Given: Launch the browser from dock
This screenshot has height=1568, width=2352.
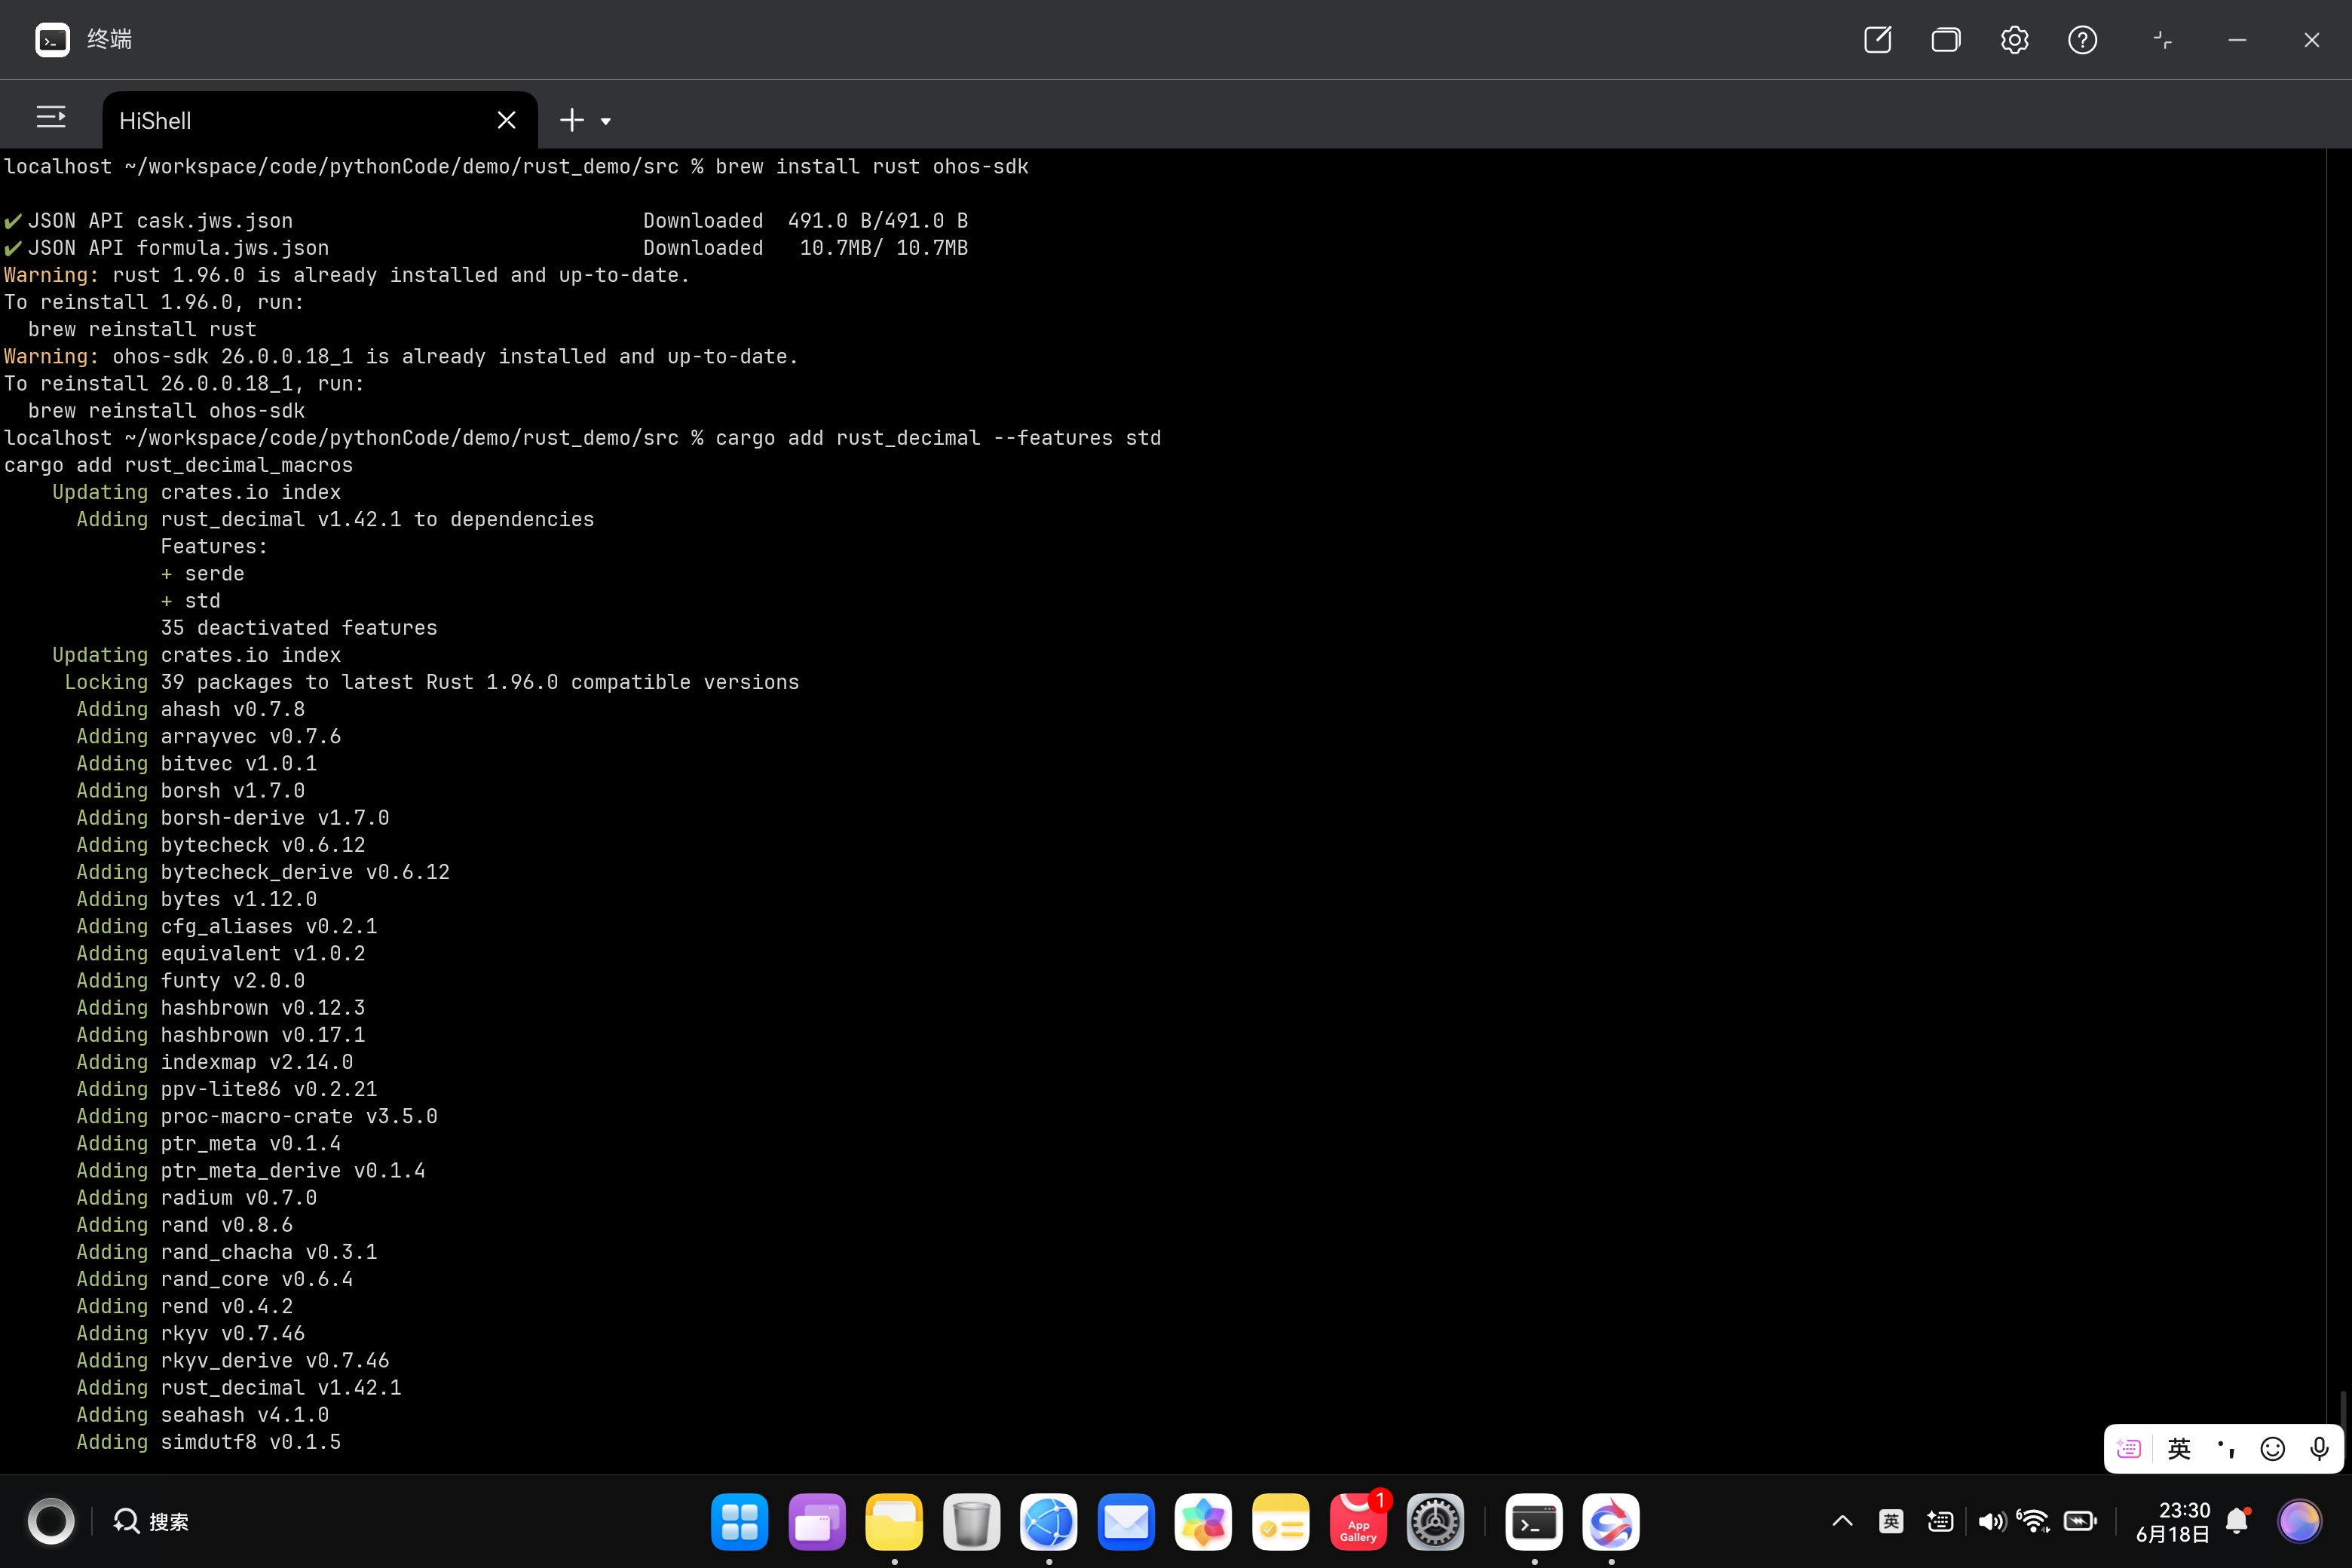Looking at the screenshot, I should point(1048,1522).
